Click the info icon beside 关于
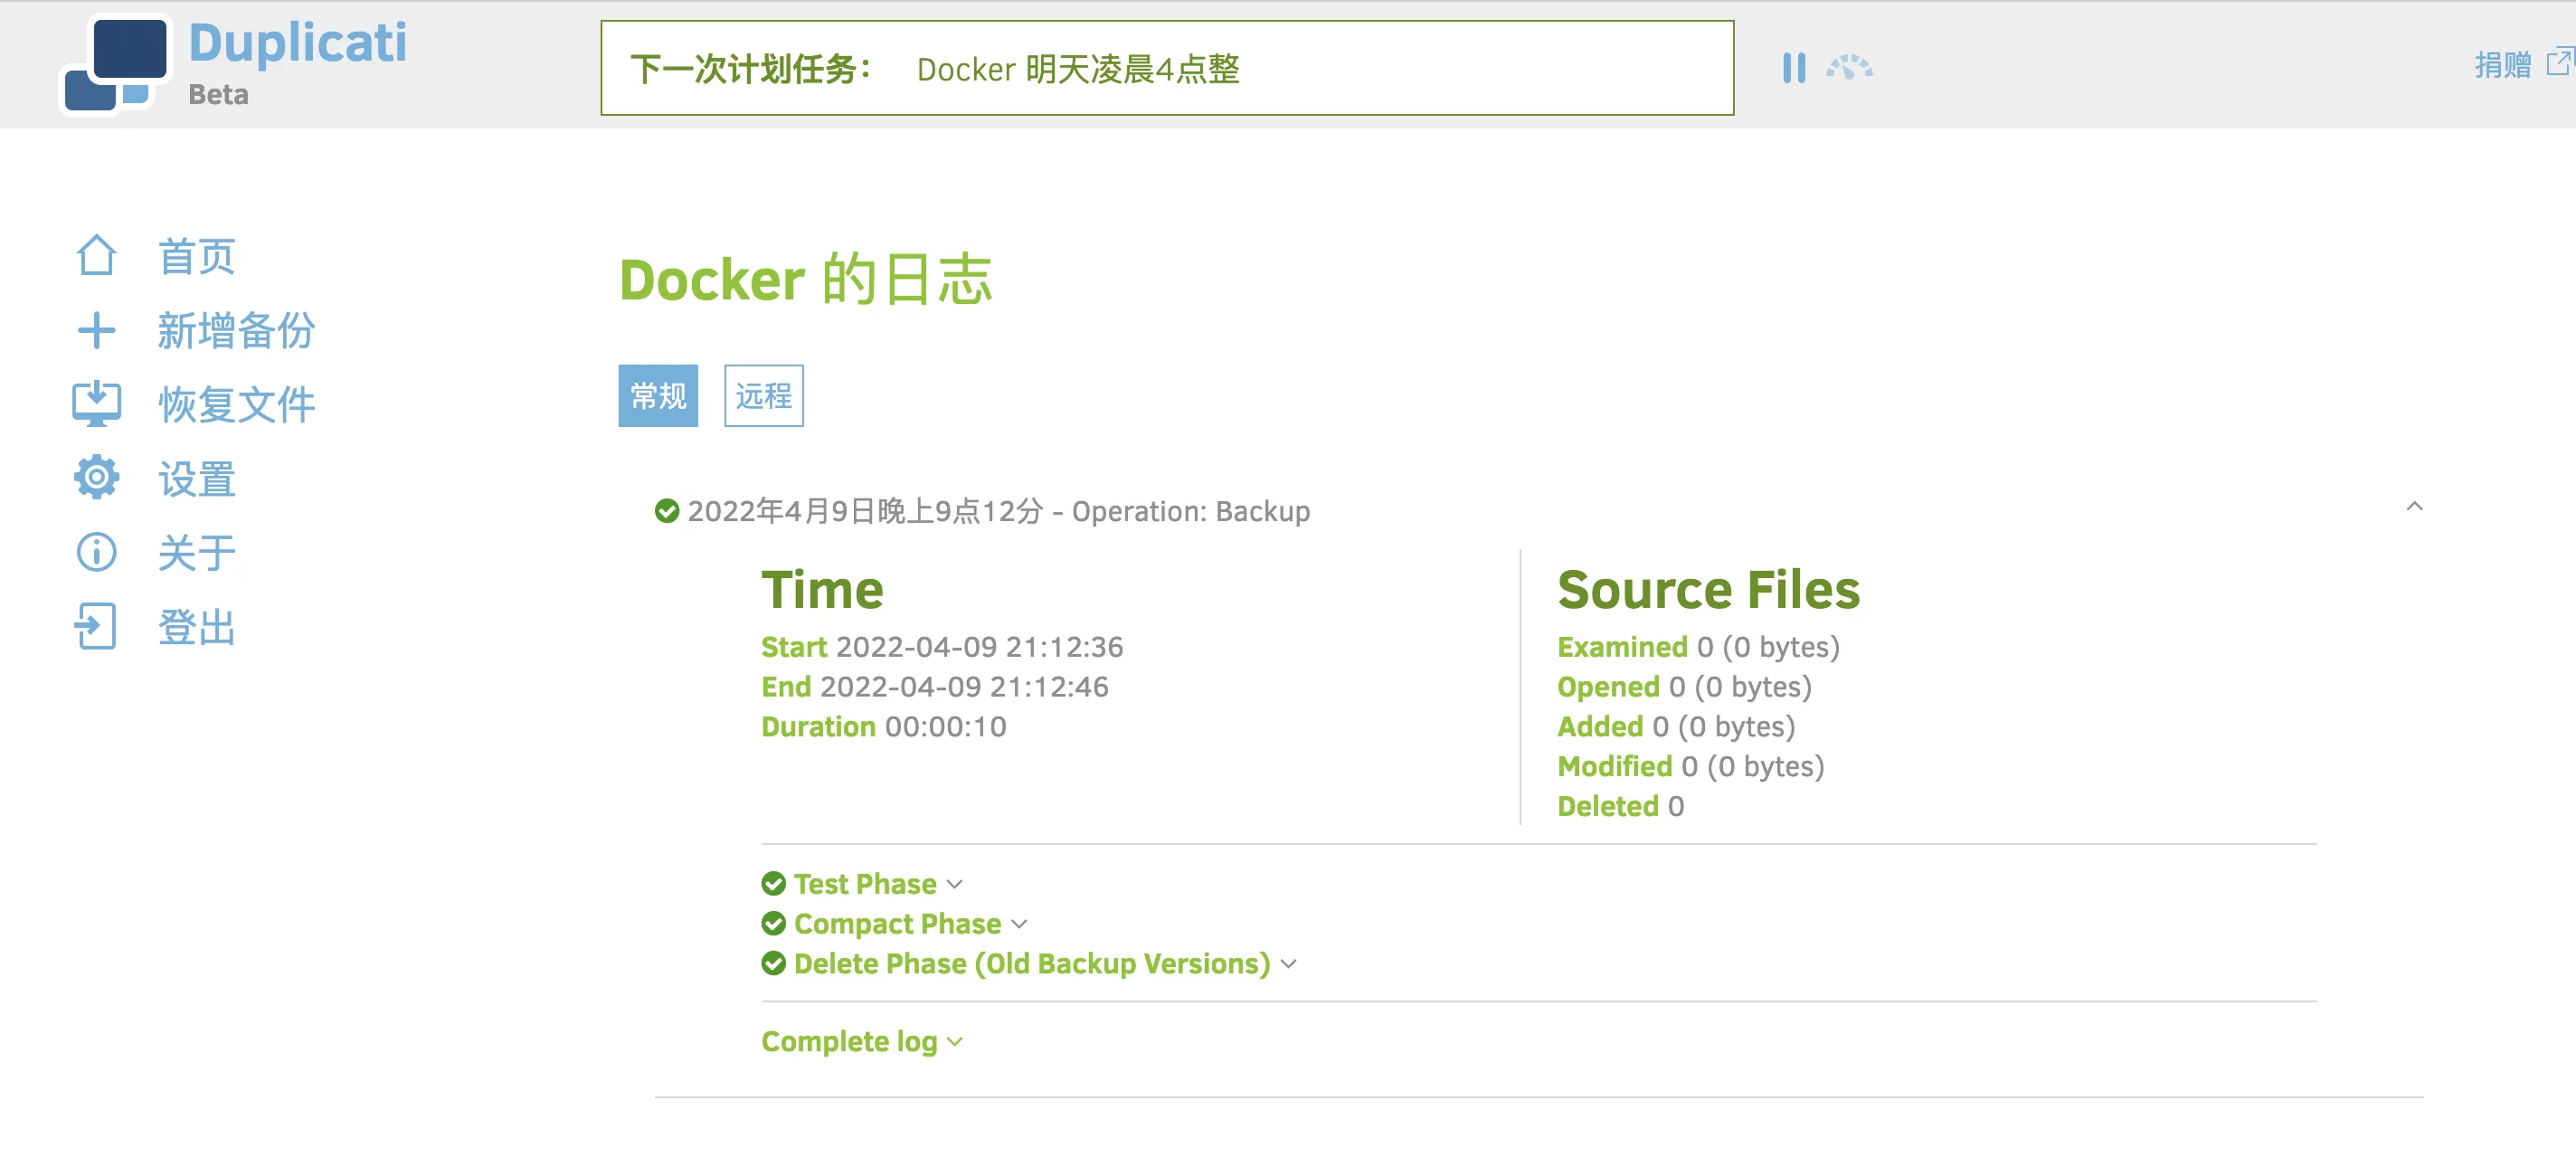This screenshot has width=2576, height=1167. click(96, 552)
